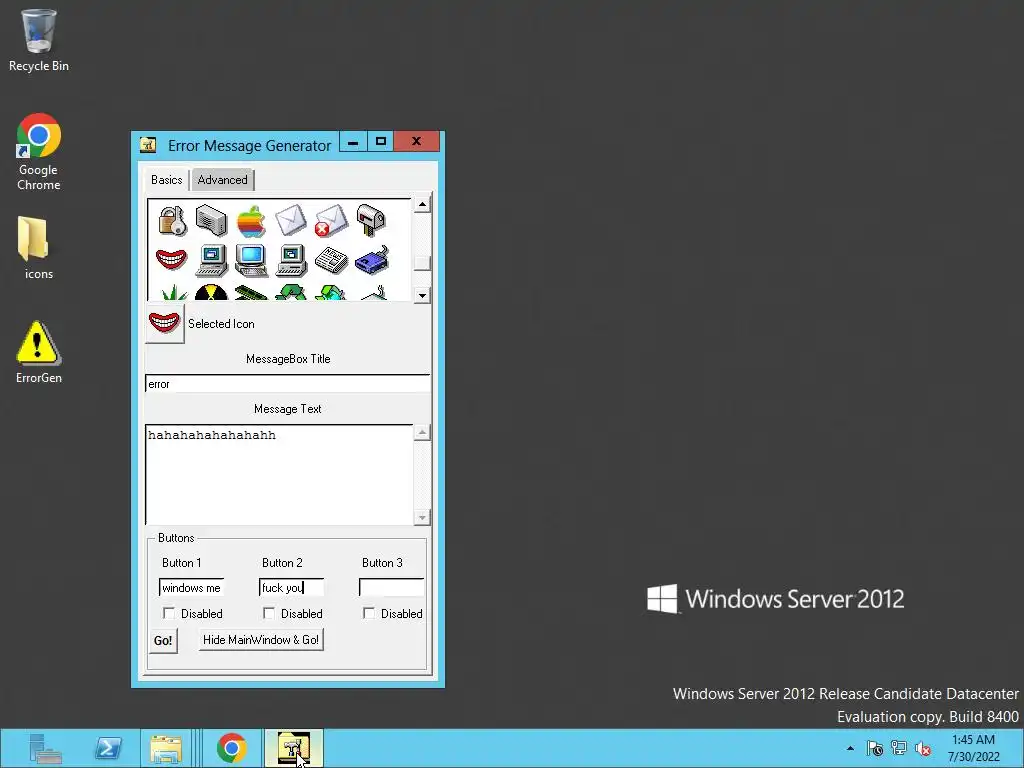This screenshot has width=1024, height=768.
Task: Focus the Button 1 field reading windows me
Action: [x=191, y=588]
